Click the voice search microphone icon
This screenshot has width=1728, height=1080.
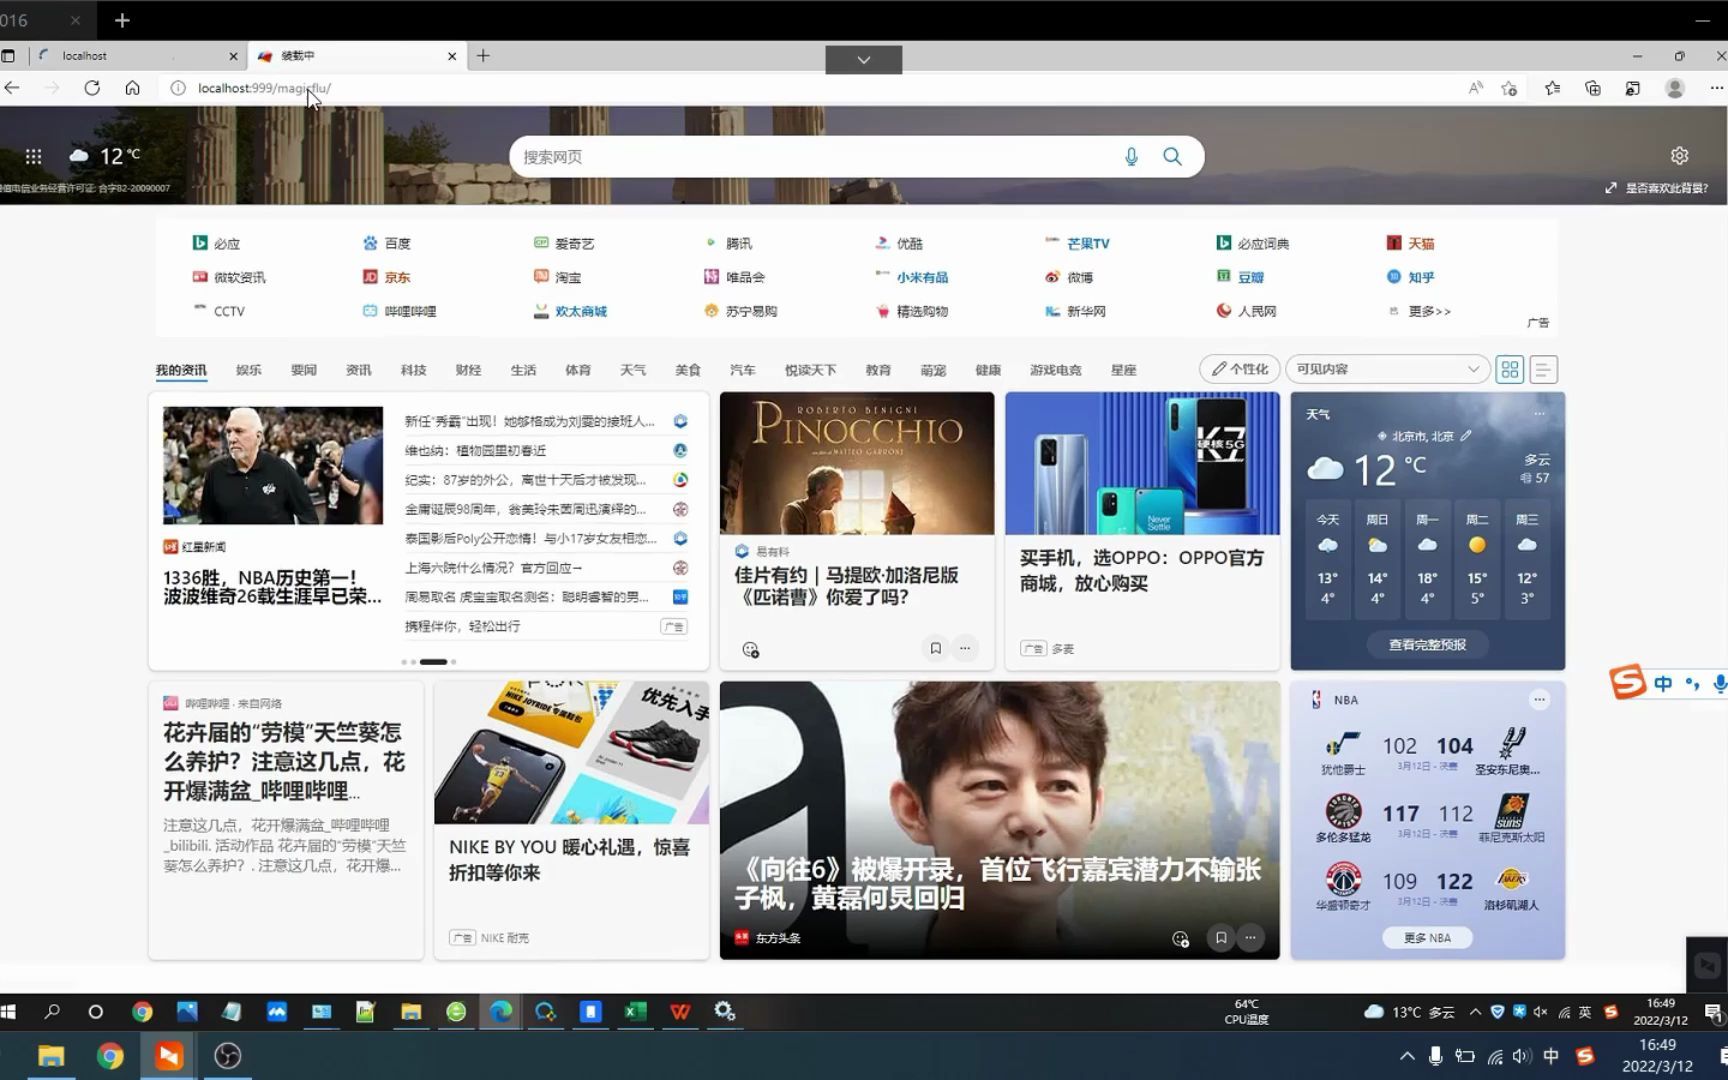[1131, 157]
